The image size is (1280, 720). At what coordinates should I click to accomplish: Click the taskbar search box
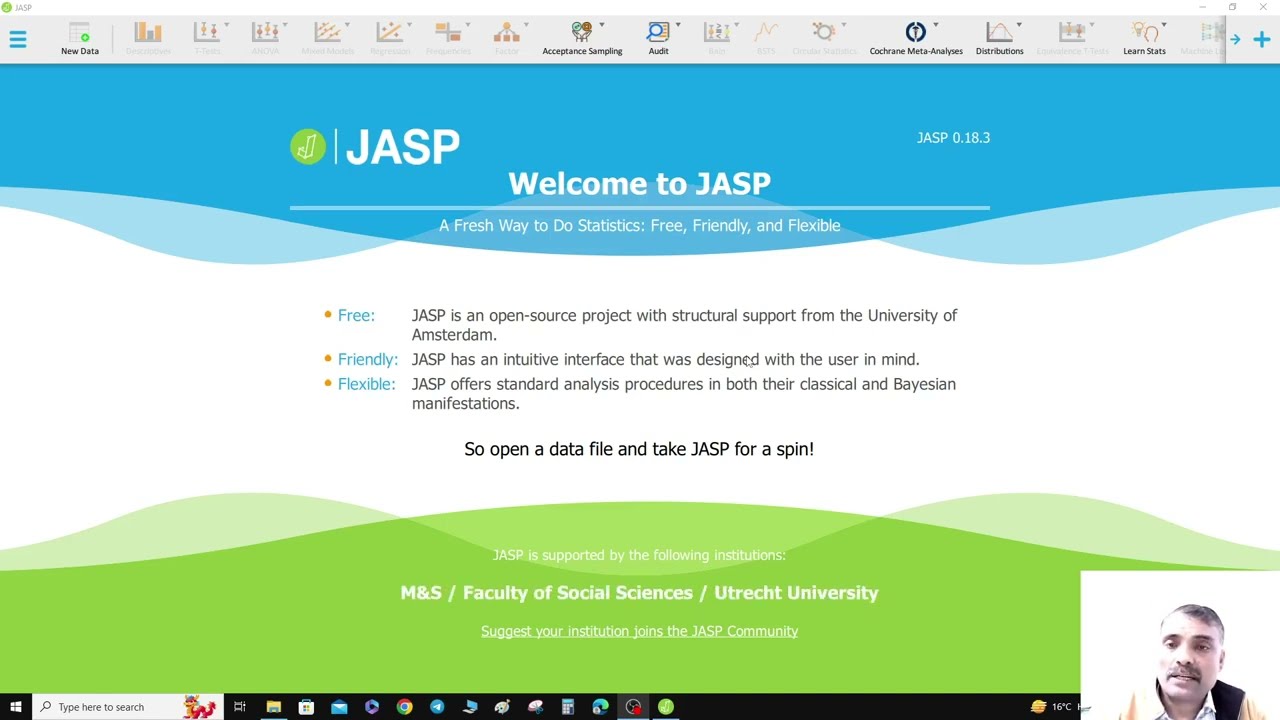pos(128,707)
